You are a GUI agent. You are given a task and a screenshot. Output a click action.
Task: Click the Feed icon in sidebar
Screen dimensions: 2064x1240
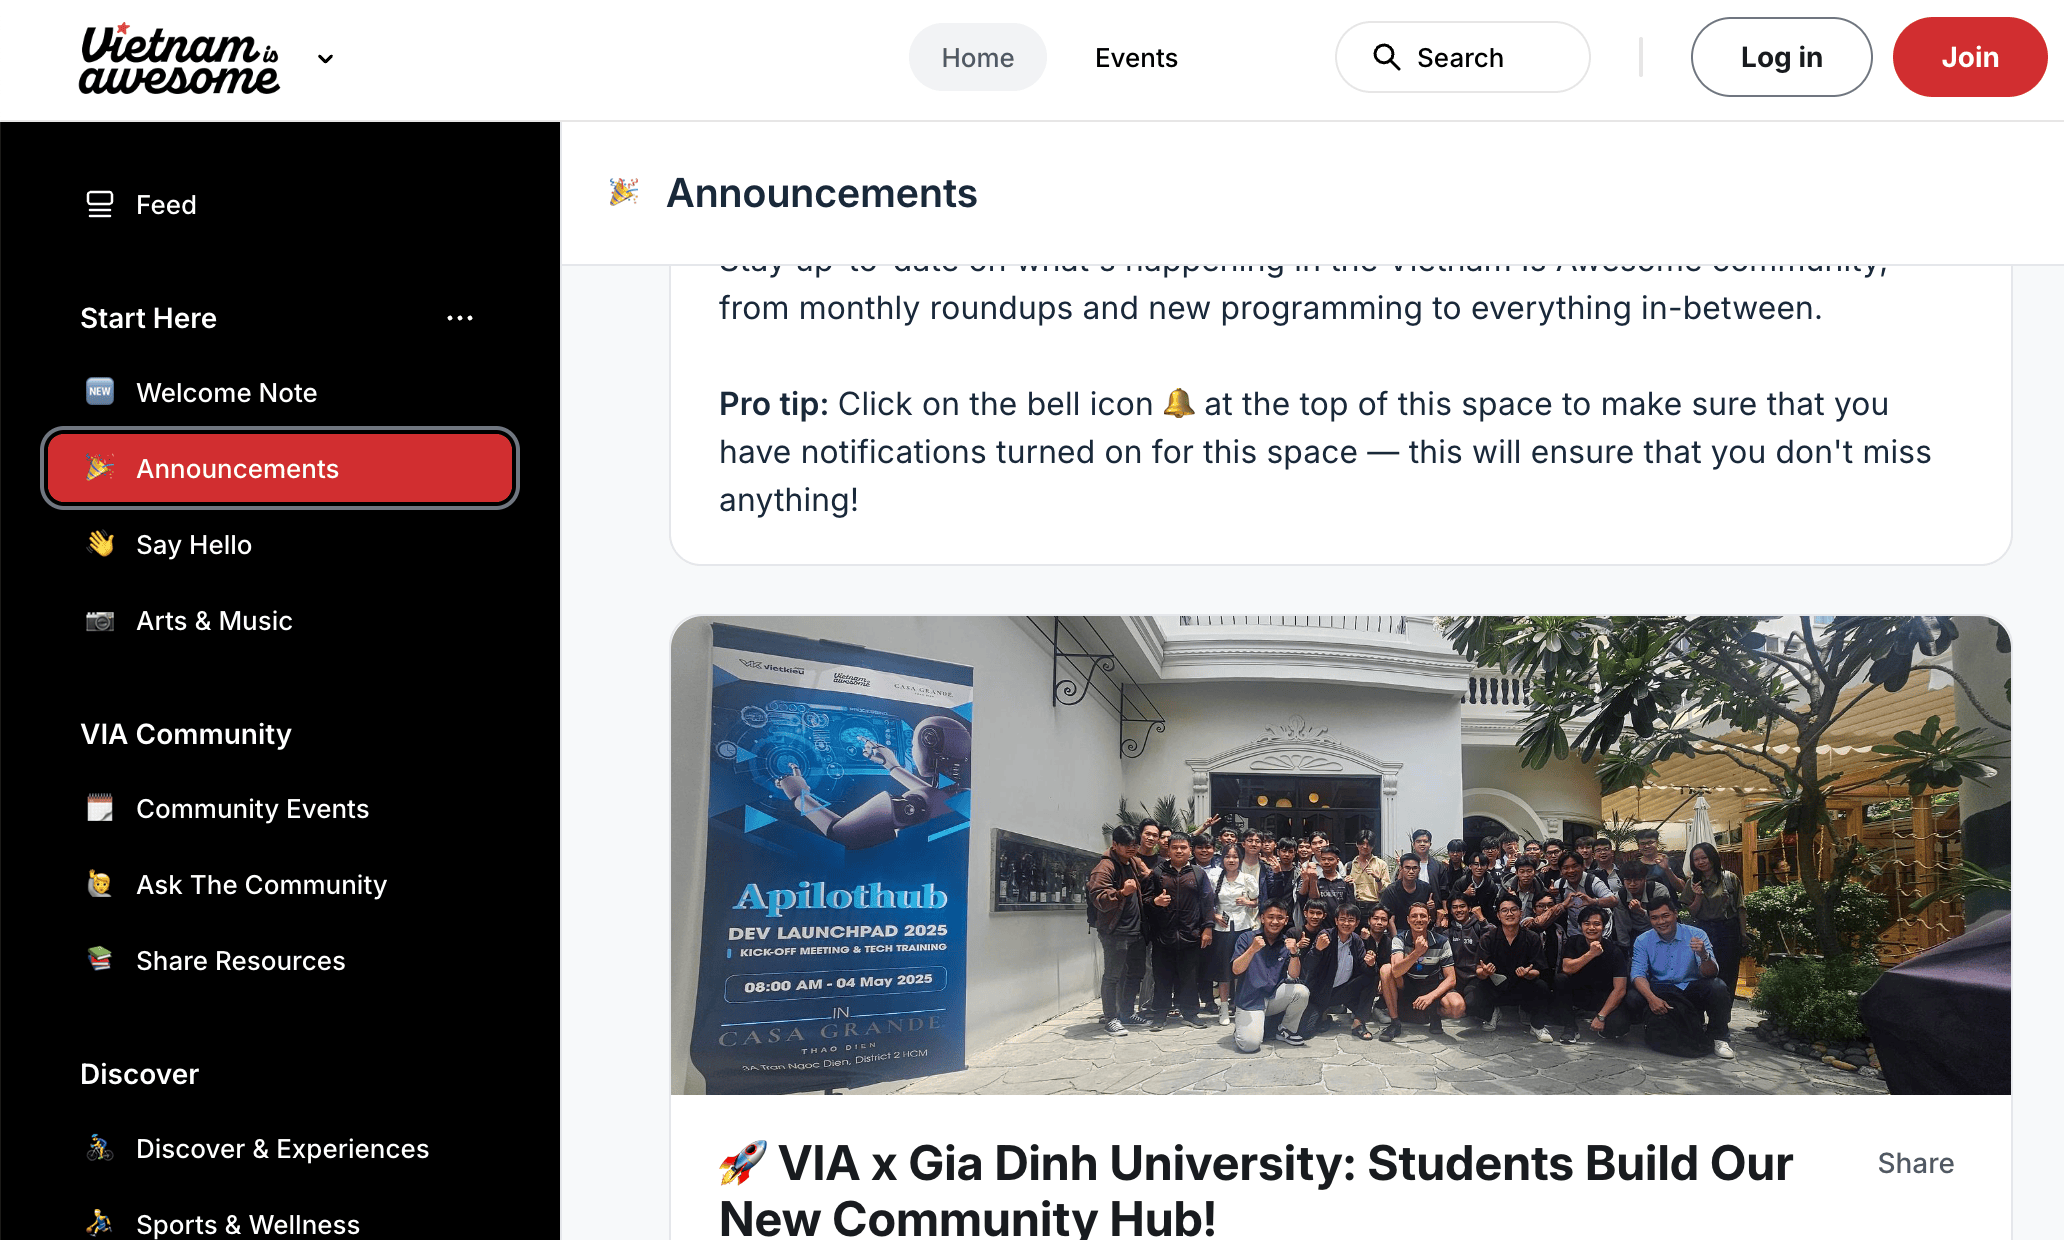pyautogui.click(x=100, y=205)
